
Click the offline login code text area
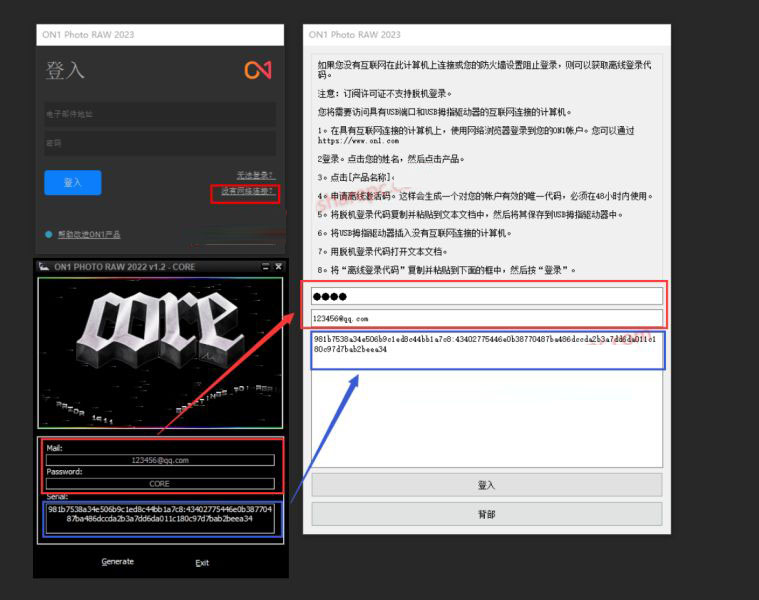click(x=487, y=399)
